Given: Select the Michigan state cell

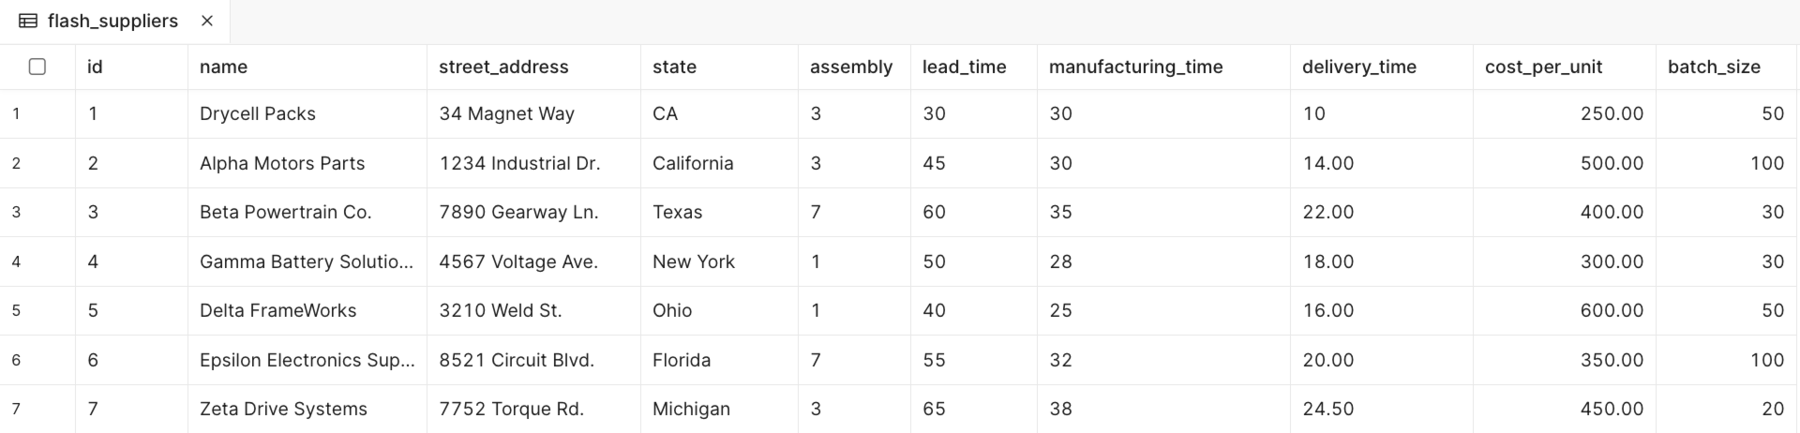Looking at the screenshot, I should [691, 409].
